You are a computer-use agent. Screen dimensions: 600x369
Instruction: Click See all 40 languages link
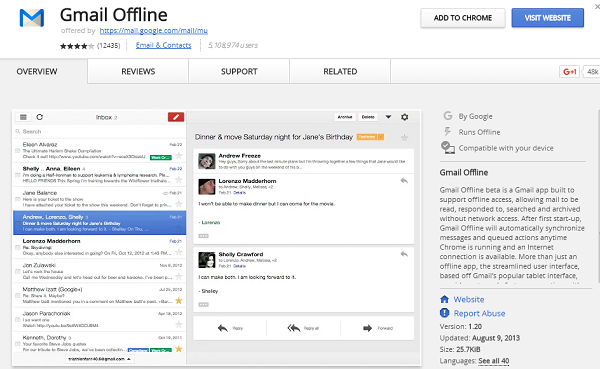494,361
